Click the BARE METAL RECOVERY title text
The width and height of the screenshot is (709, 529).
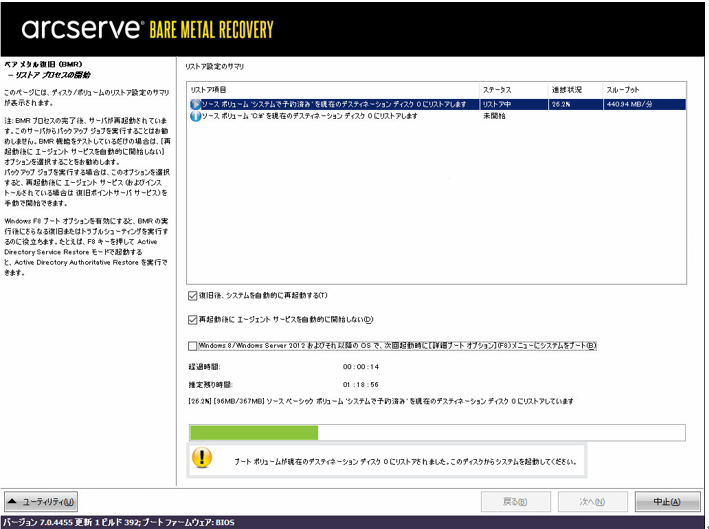click(211, 30)
